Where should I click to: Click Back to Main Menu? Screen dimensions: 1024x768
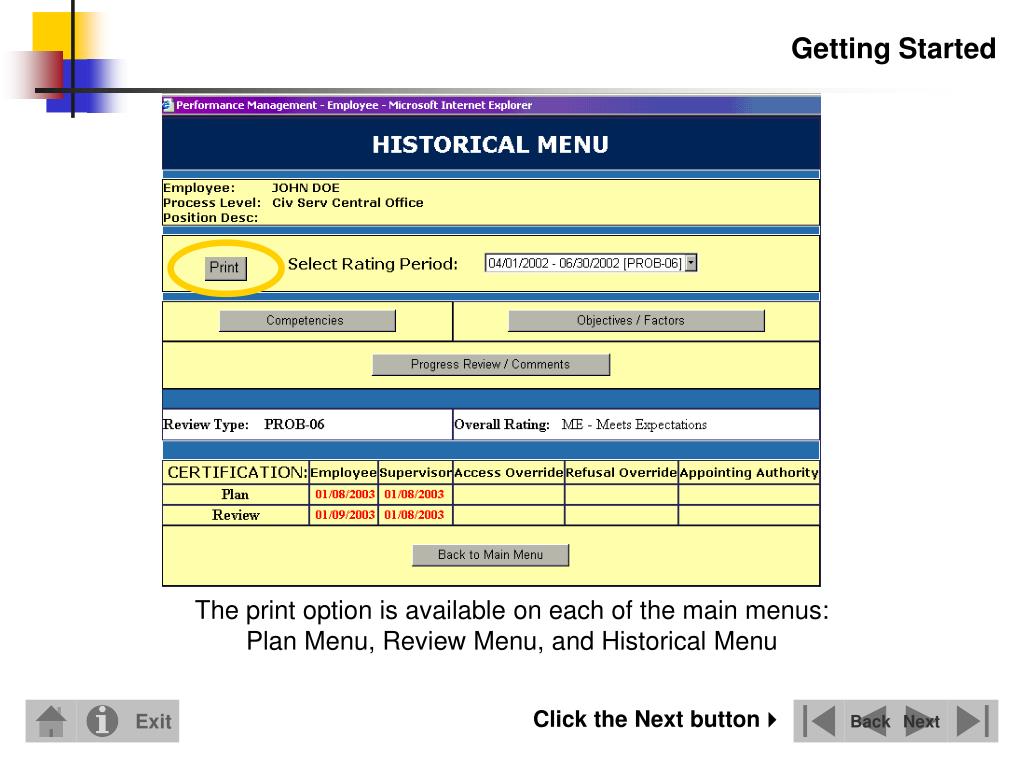point(490,555)
